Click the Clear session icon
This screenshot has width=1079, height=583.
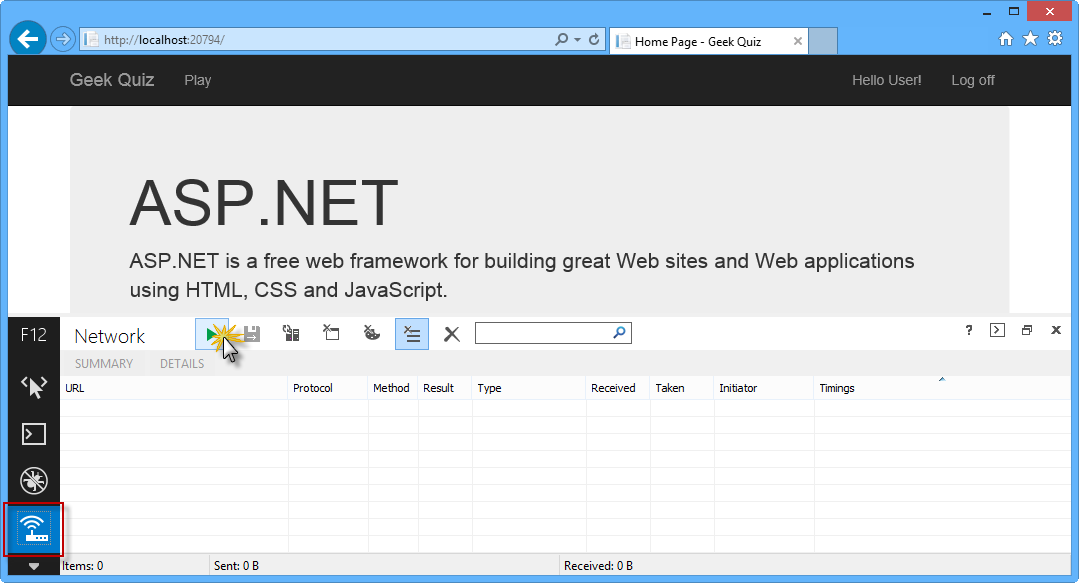(331, 333)
